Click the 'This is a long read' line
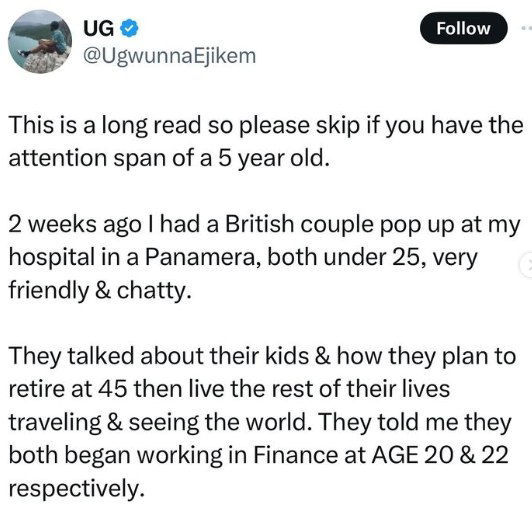This screenshot has height=518, width=532. tap(266, 125)
